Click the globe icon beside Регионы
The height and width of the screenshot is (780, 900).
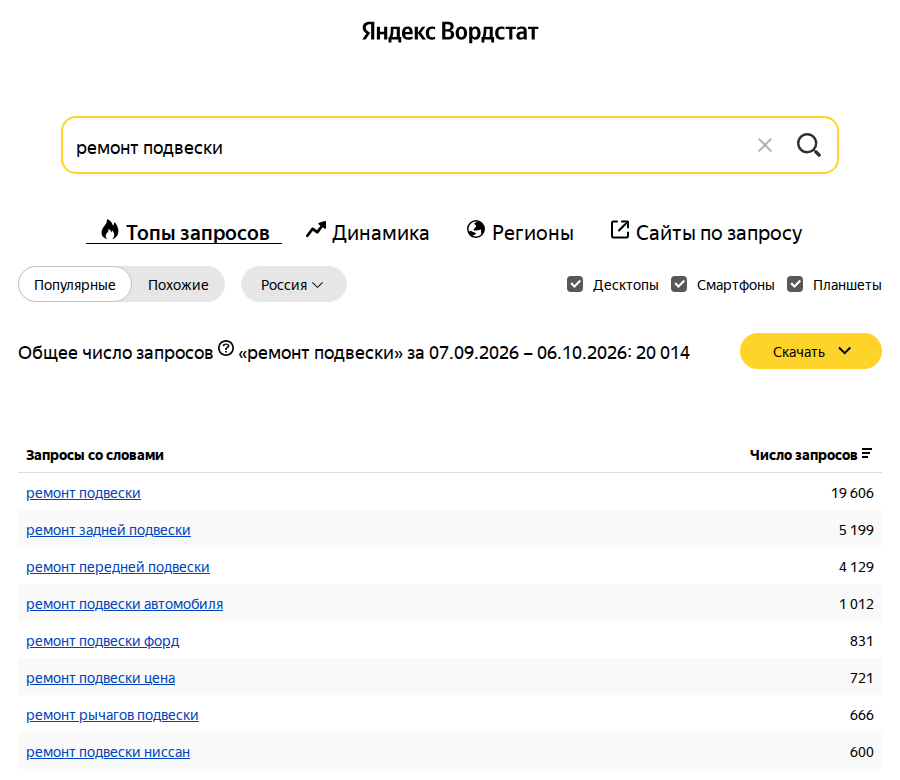(x=475, y=229)
